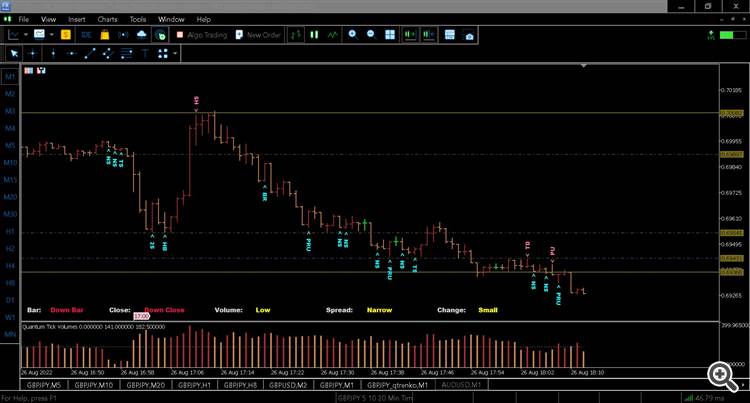Click the red time marker on chart axis
The height and width of the screenshot is (403, 750).
coord(141,316)
